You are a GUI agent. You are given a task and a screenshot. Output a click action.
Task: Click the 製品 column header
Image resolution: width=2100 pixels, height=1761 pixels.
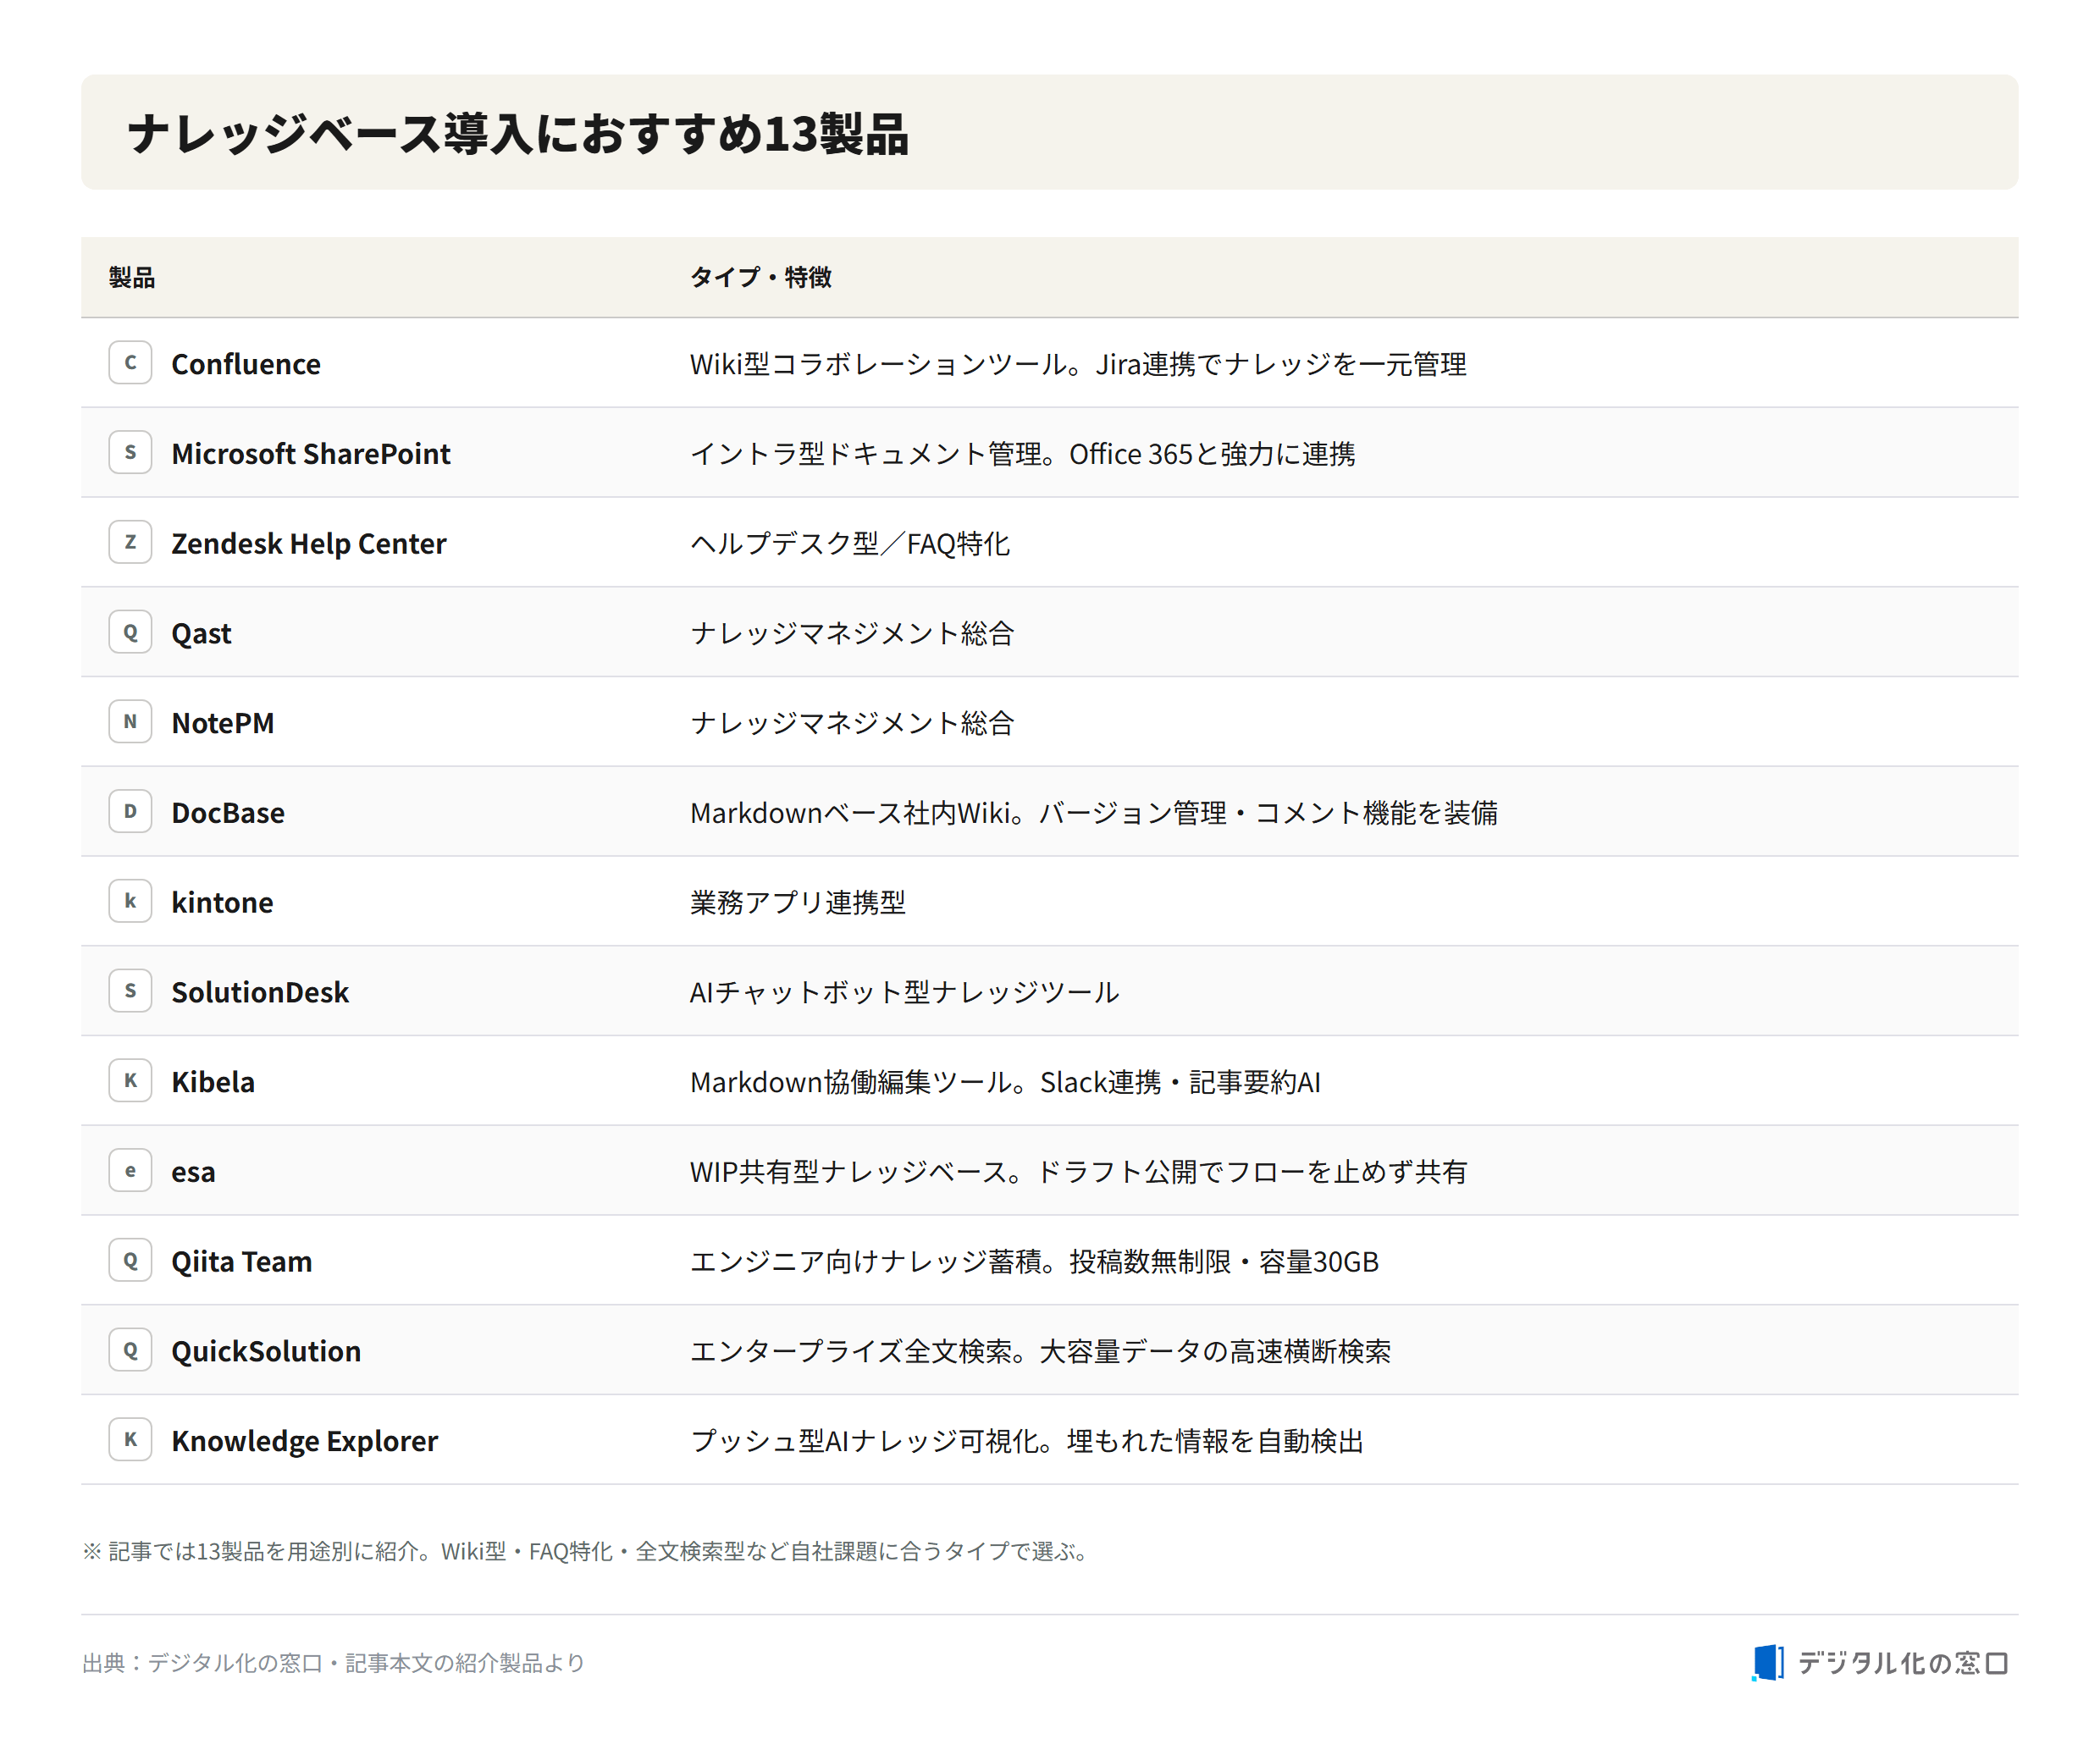(132, 277)
